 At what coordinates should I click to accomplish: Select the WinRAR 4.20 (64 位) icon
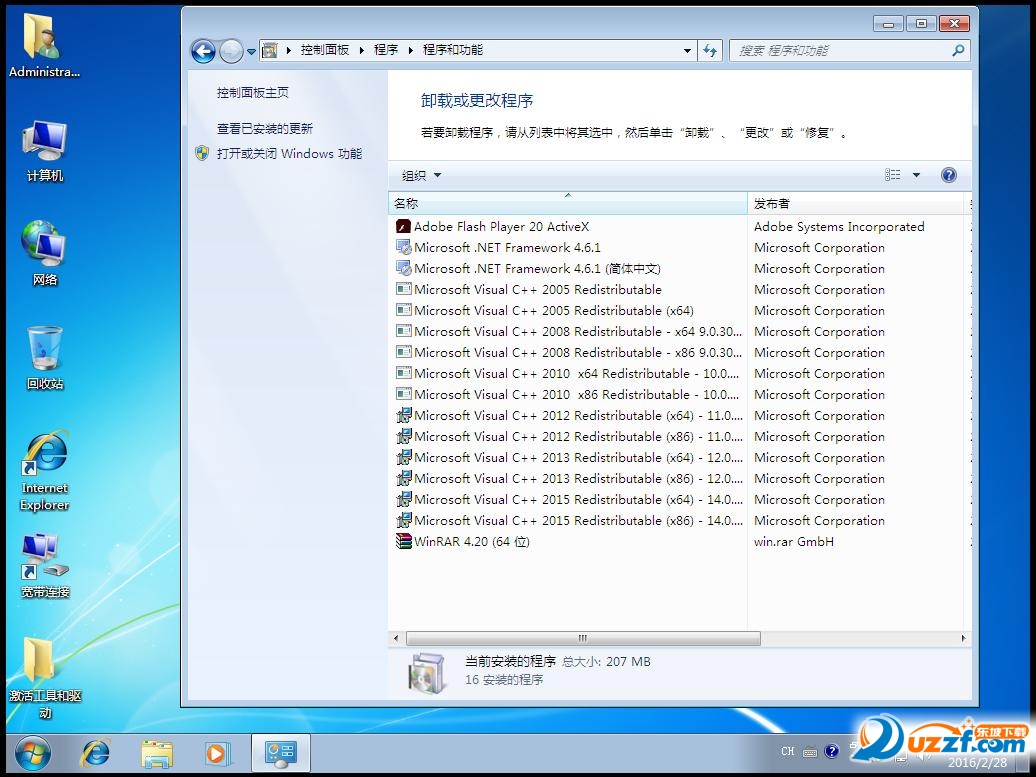[403, 541]
